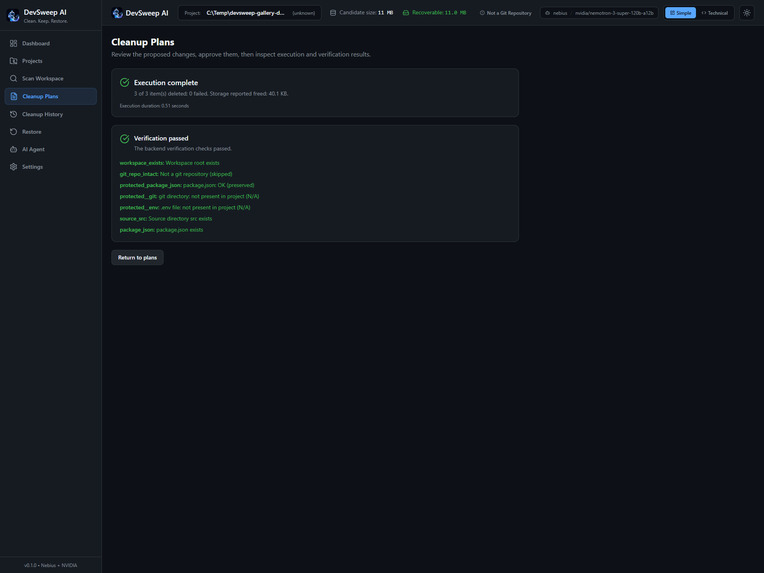Click the Cleanup Plans document icon
Viewport: 764px width, 573px height.
click(13, 96)
